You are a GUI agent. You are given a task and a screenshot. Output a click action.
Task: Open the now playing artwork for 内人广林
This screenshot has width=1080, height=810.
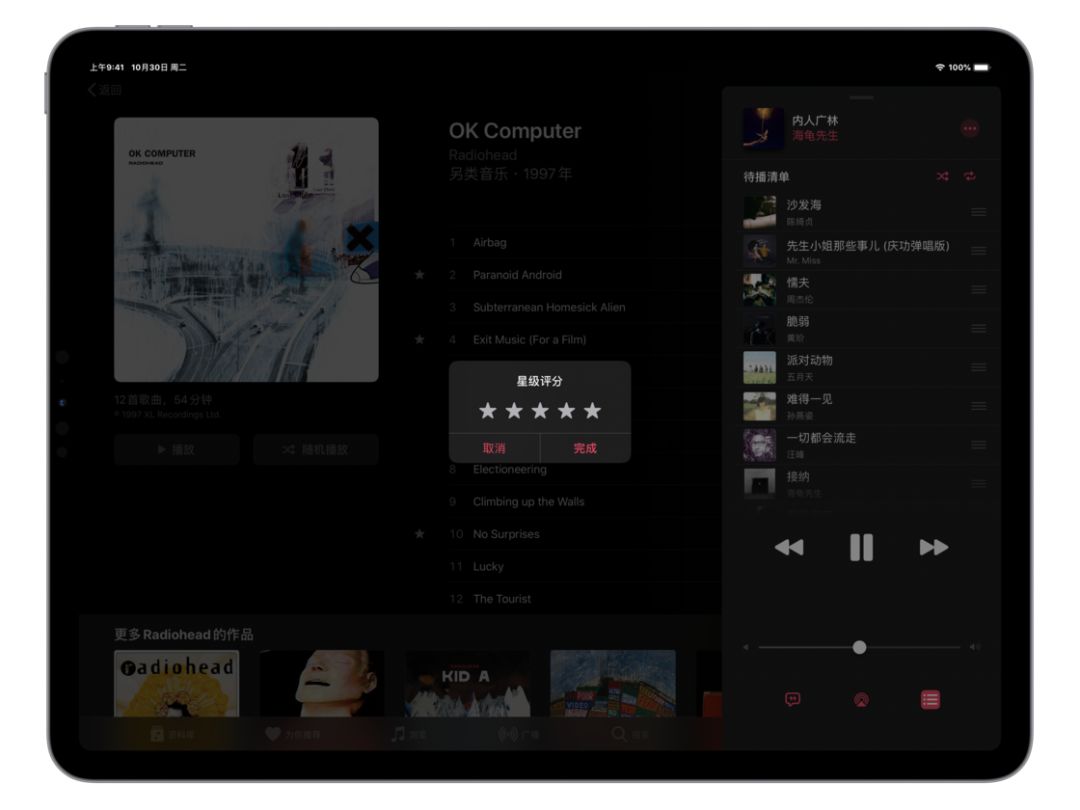(x=762, y=128)
